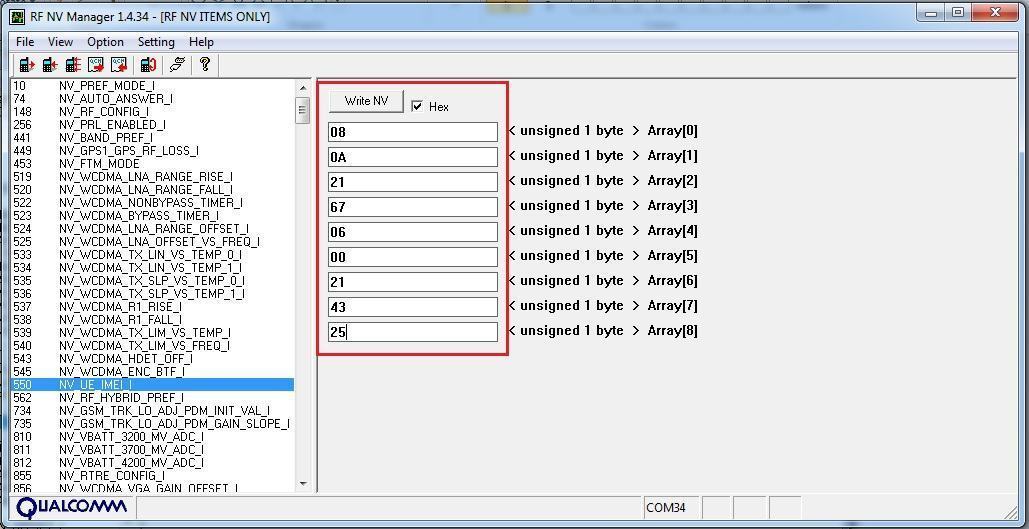Image resolution: width=1029 pixels, height=529 pixels.
Task: Click the Array[3] input field containing 67
Action: [x=412, y=207]
